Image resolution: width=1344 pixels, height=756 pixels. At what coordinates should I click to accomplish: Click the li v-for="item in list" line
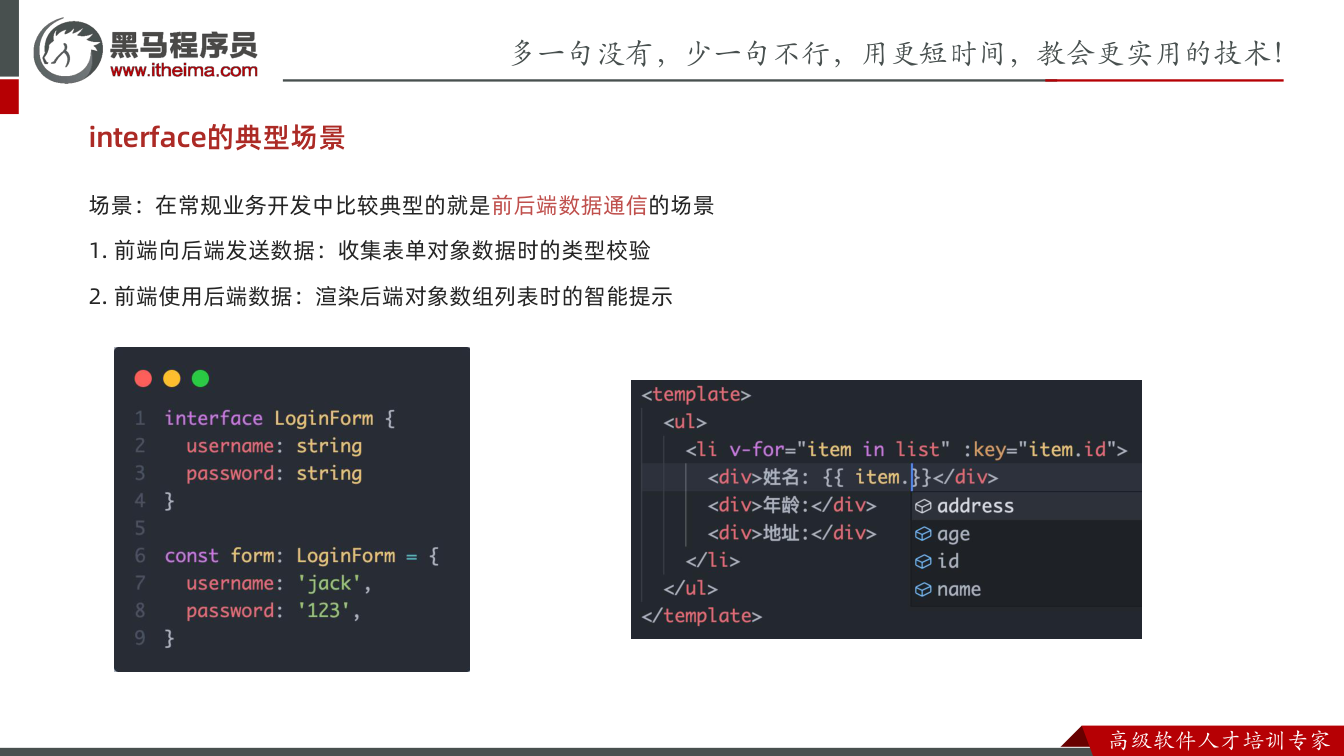point(906,449)
